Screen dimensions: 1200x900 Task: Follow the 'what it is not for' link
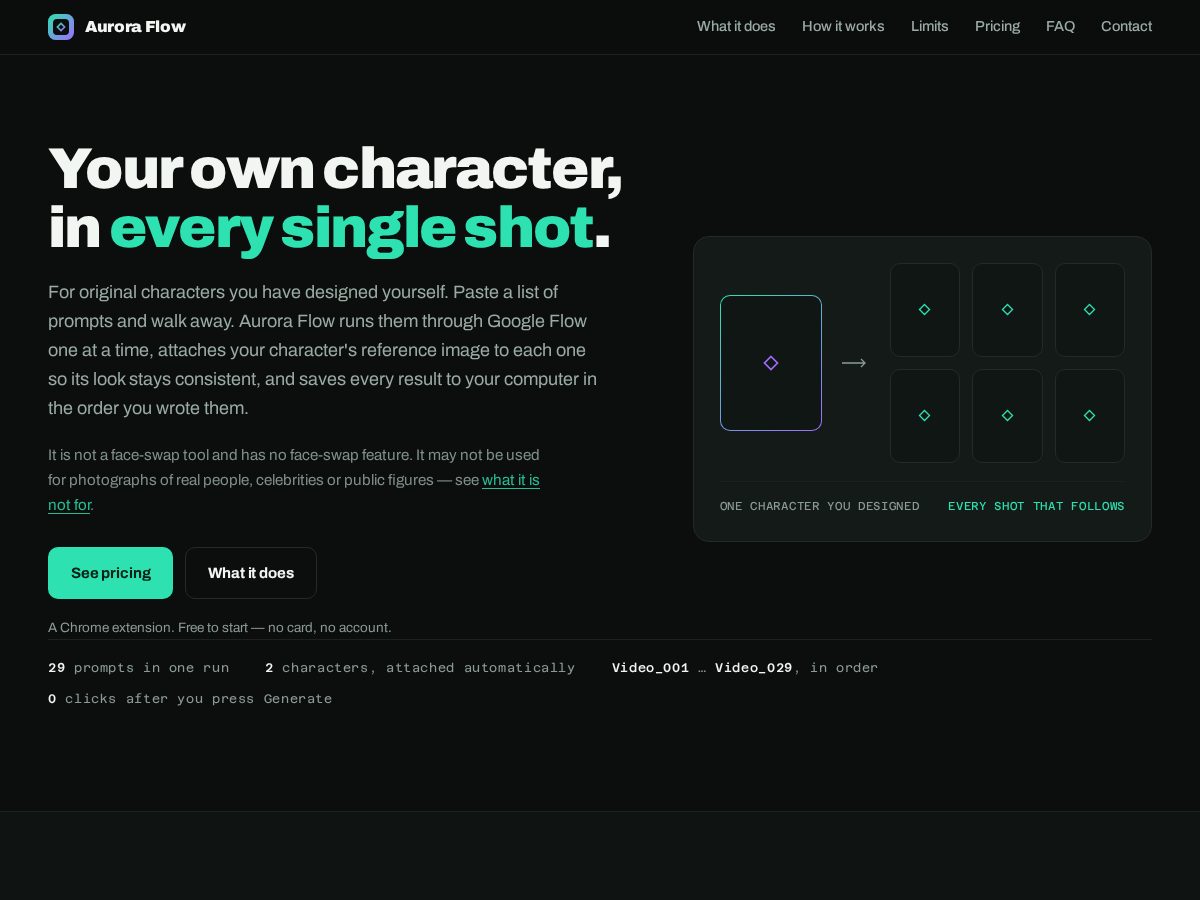pos(511,480)
